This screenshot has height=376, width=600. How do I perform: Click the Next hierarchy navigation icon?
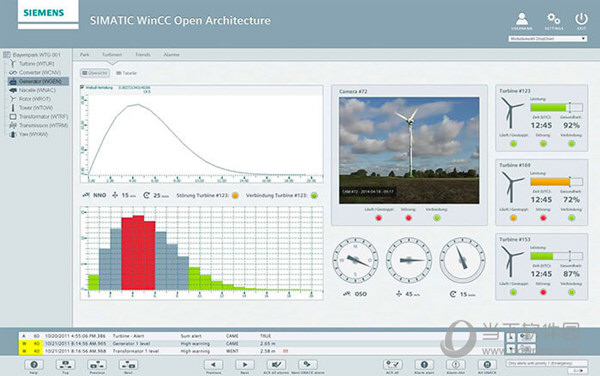click(x=128, y=365)
